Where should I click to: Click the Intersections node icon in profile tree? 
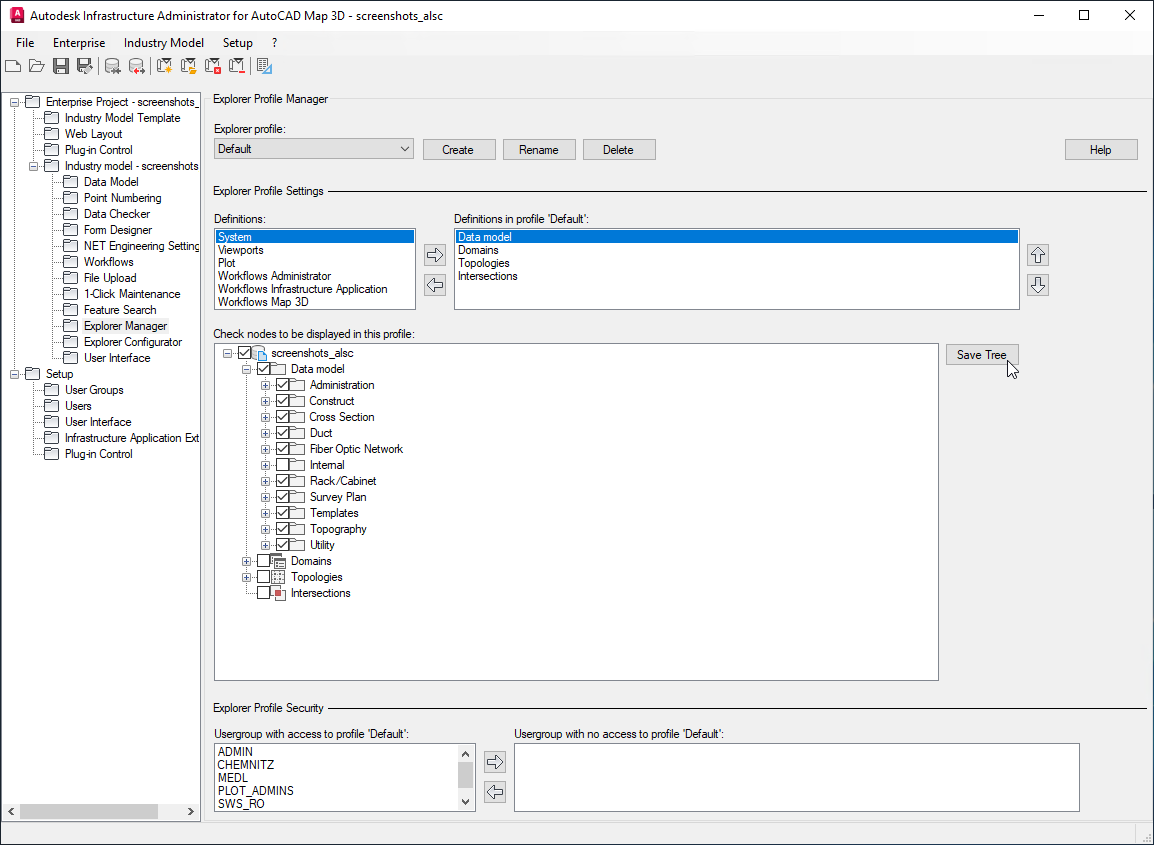(278, 593)
